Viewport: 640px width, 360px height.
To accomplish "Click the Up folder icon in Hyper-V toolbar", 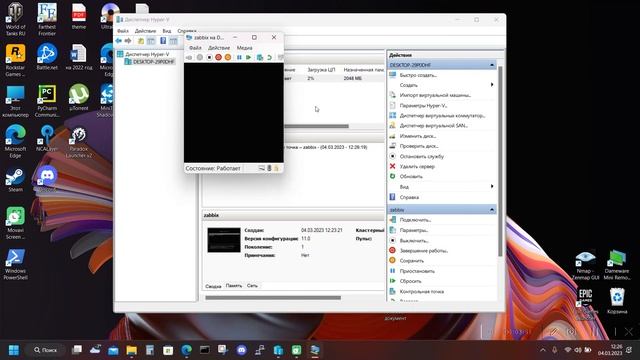I will [x=141, y=41].
